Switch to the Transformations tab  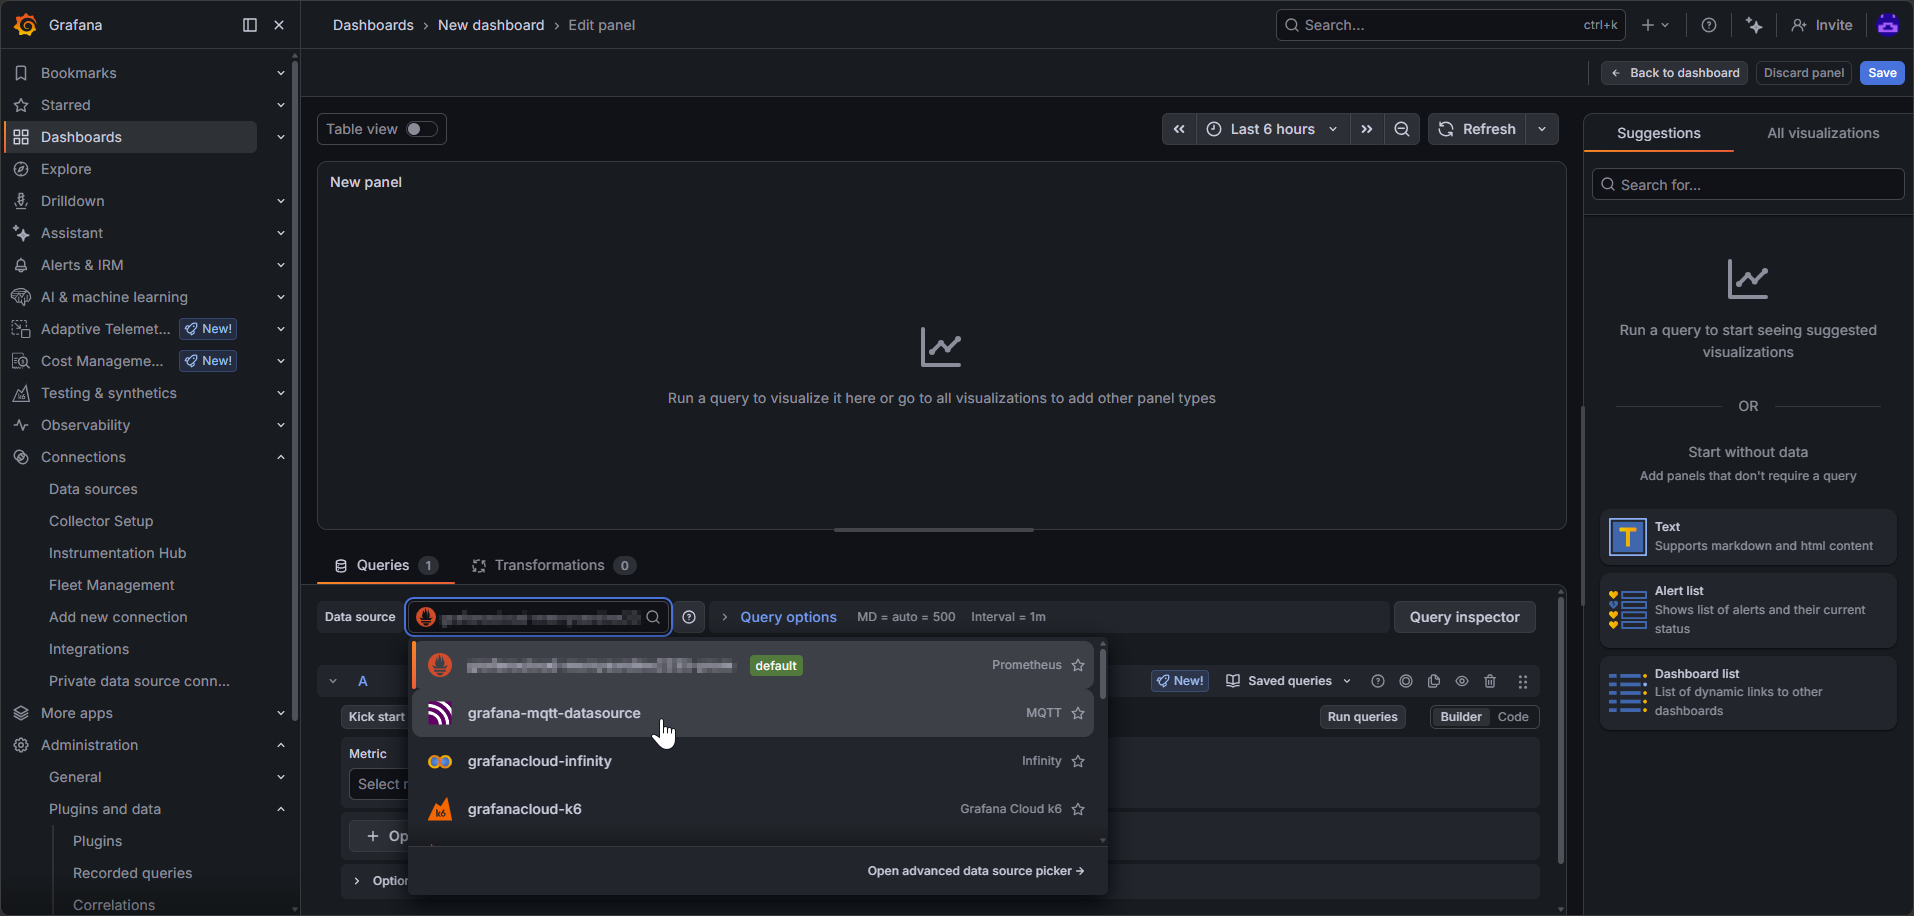(x=553, y=565)
